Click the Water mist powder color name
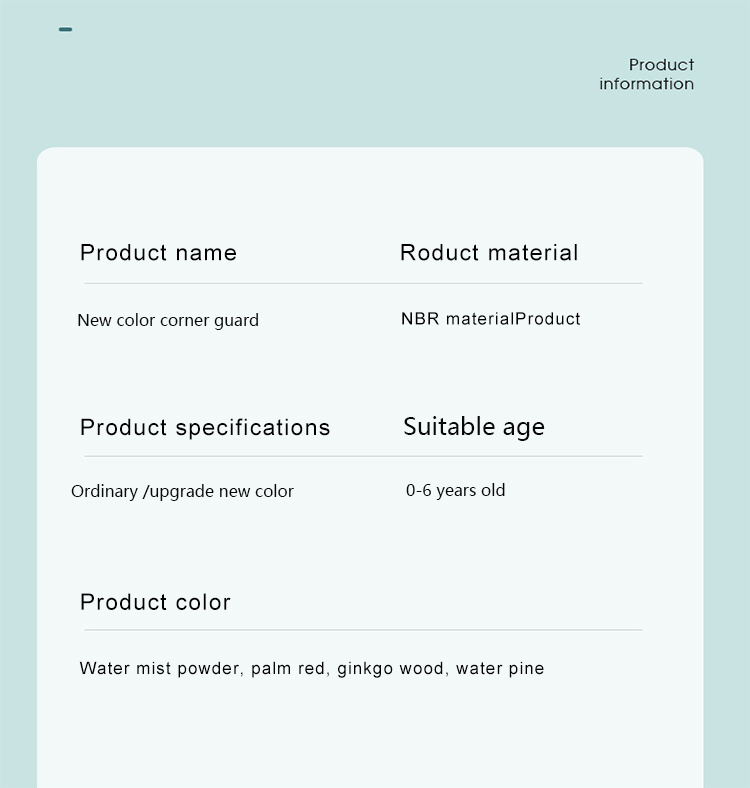Screen dimensions: 750x788 161,669
